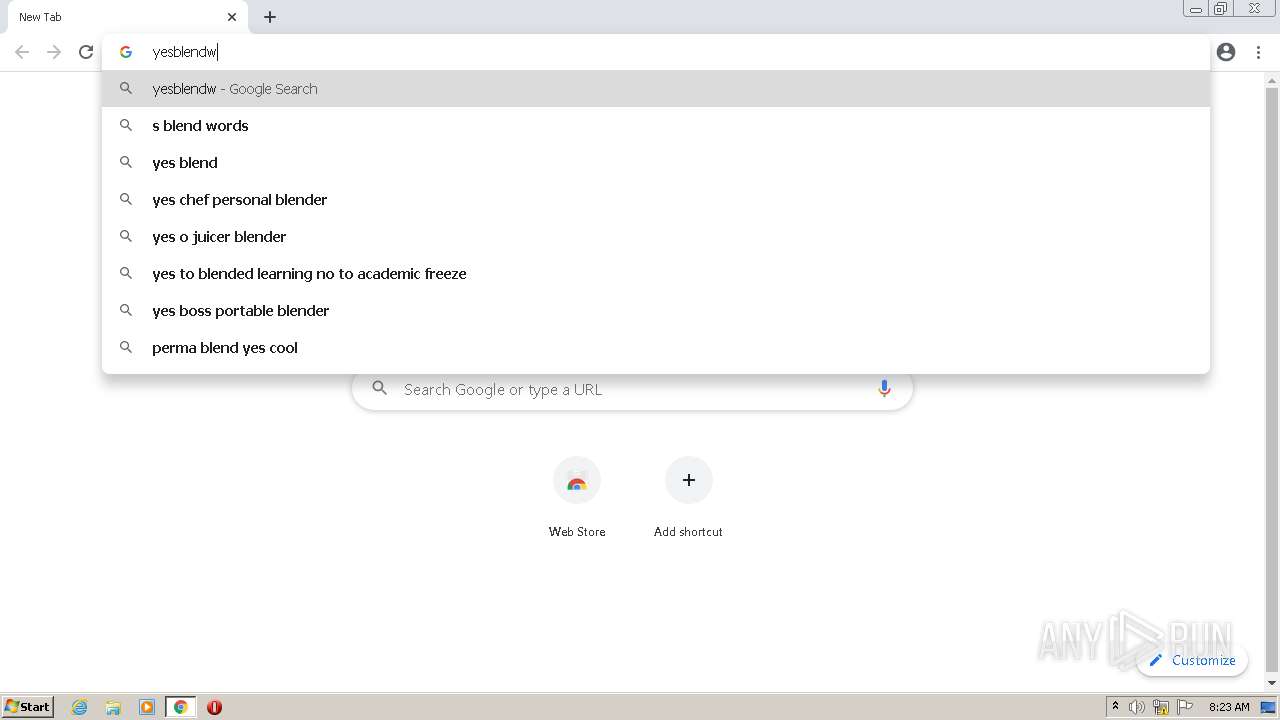The image size is (1280, 720).
Task: Click the show desktop tray monitor icon
Action: click(1268, 707)
